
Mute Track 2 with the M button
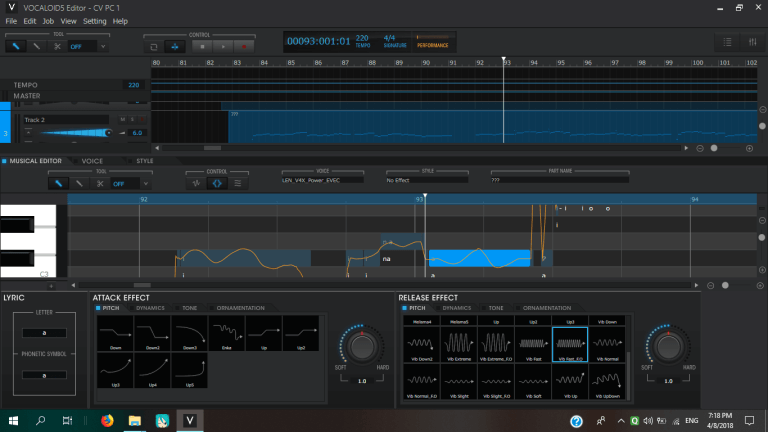122,120
